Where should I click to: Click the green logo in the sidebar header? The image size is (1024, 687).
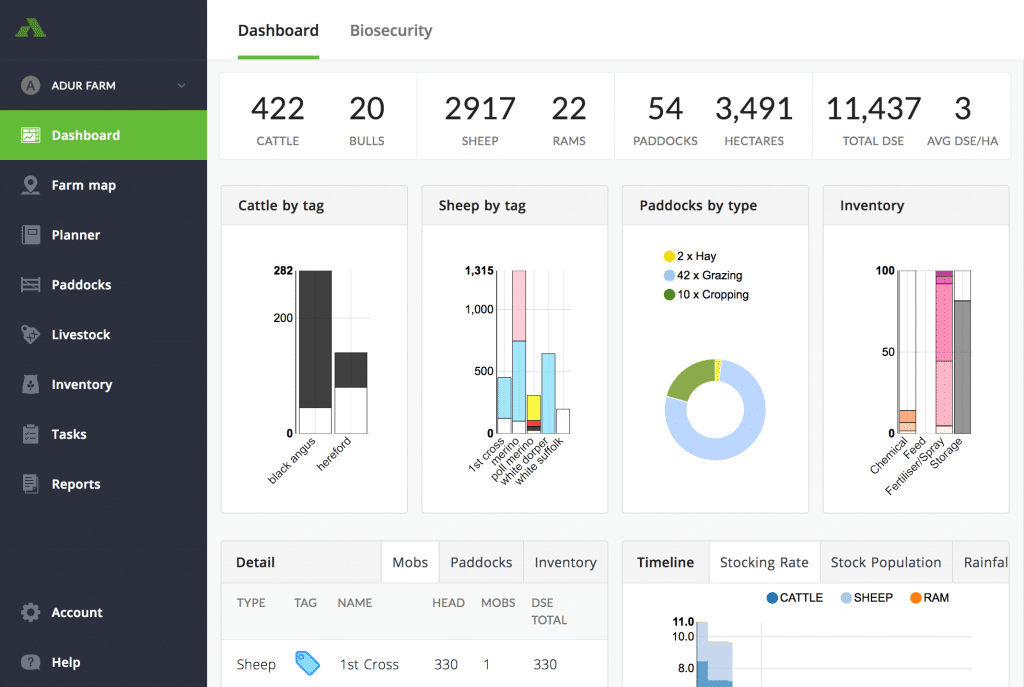[31, 28]
